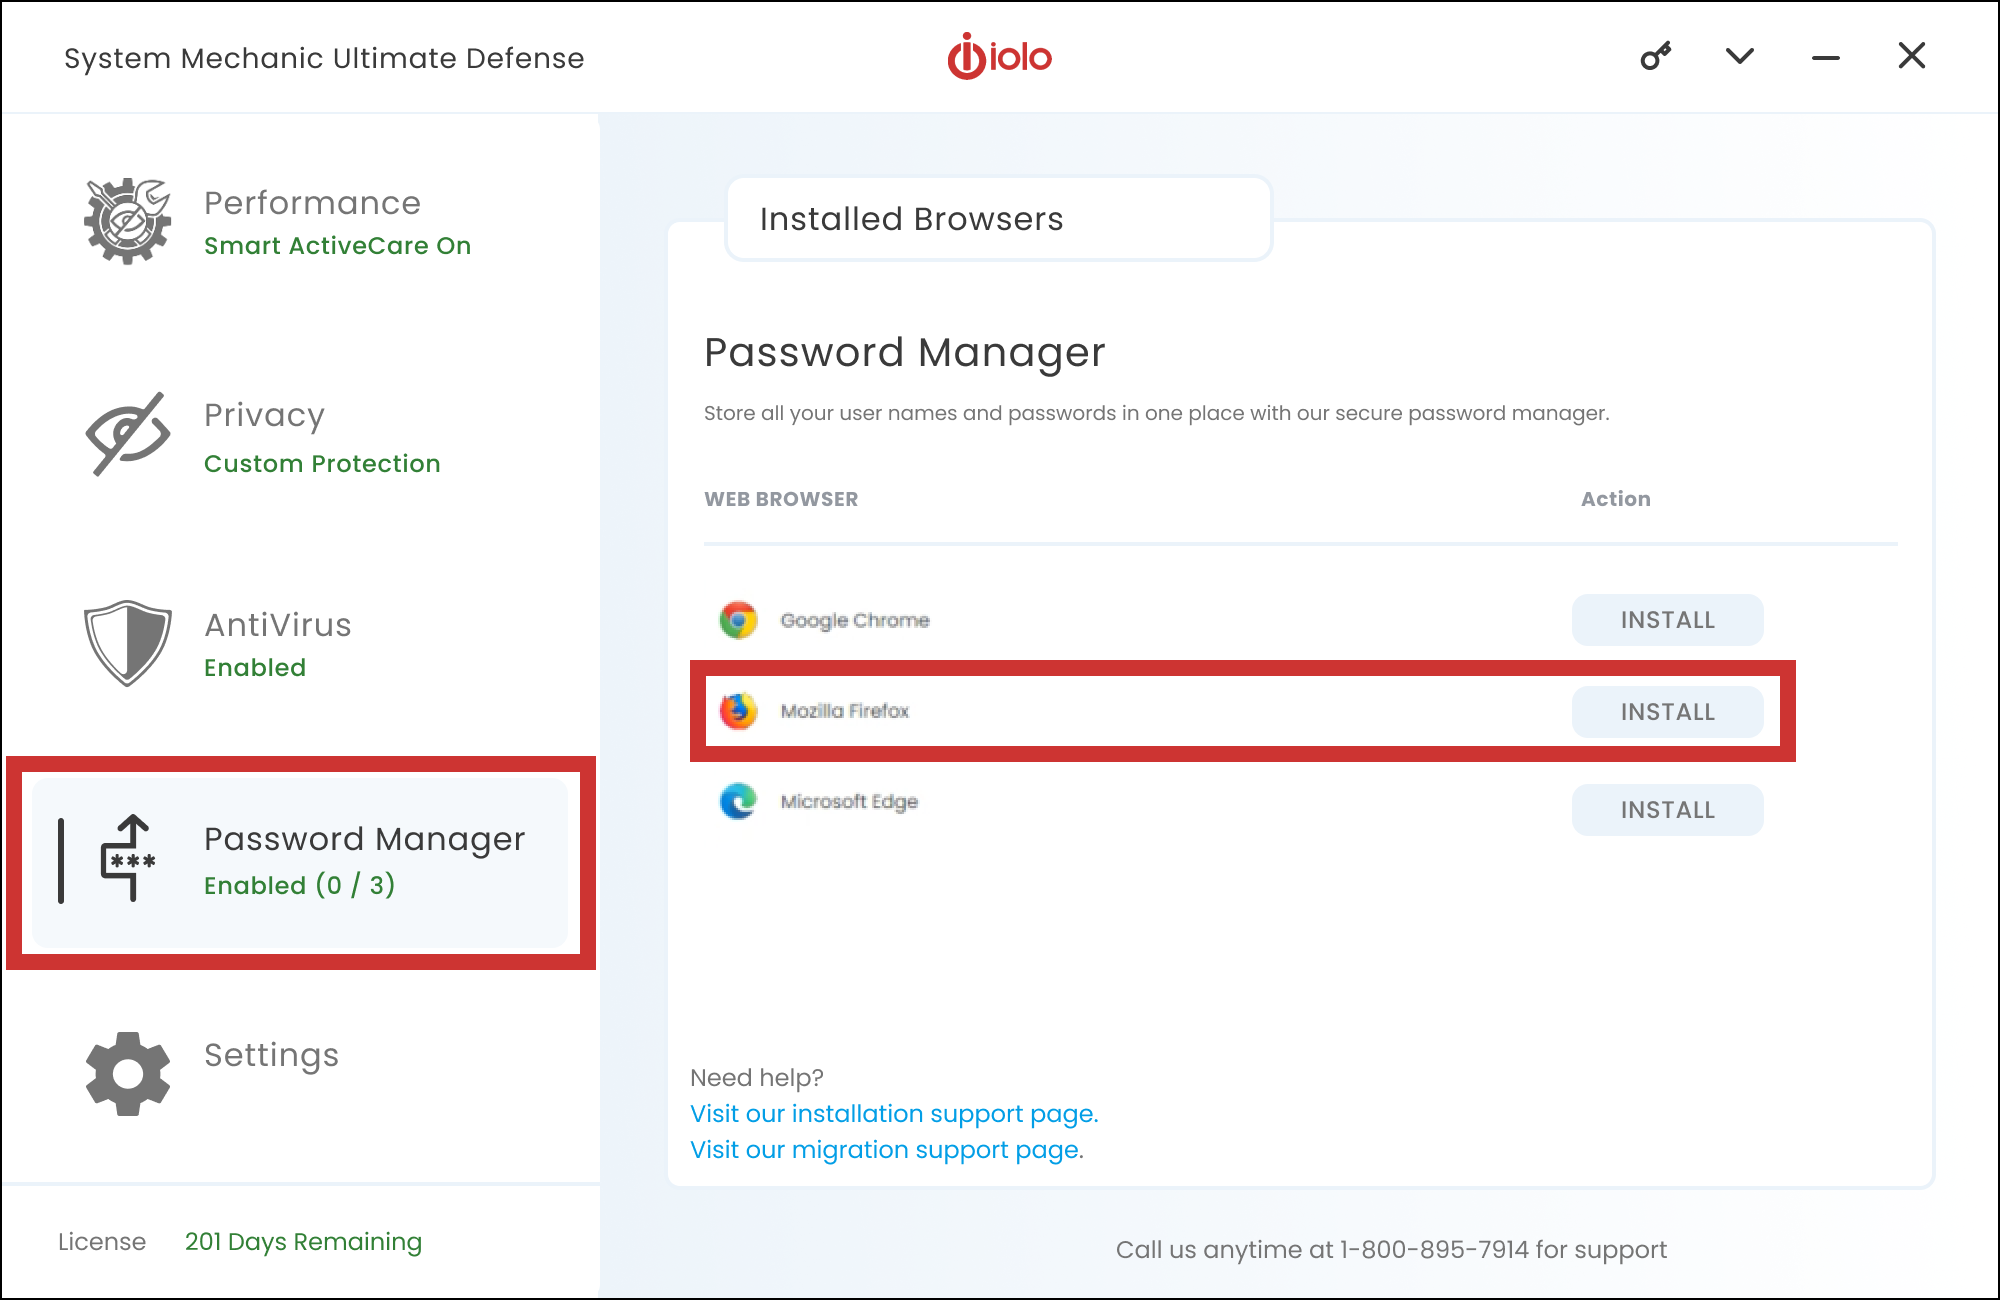Minimize the System Mechanic window
The width and height of the screenshot is (2000, 1300).
pos(1825,58)
